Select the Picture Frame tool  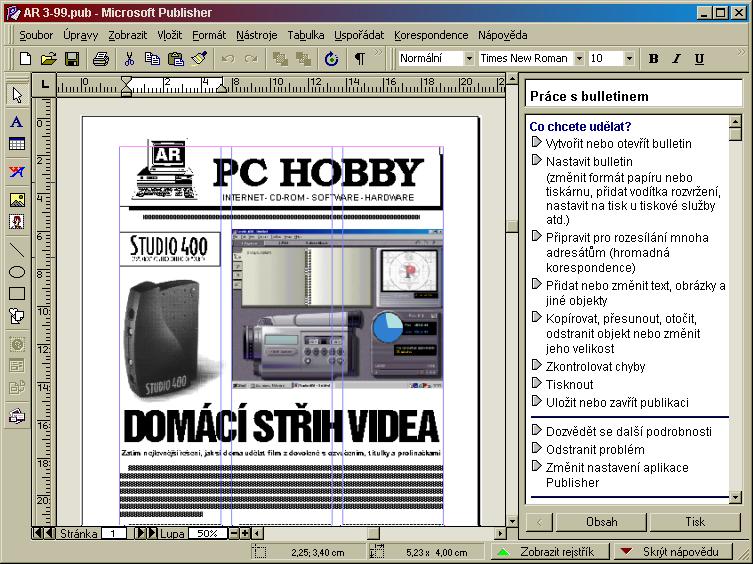(x=17, y=199)
